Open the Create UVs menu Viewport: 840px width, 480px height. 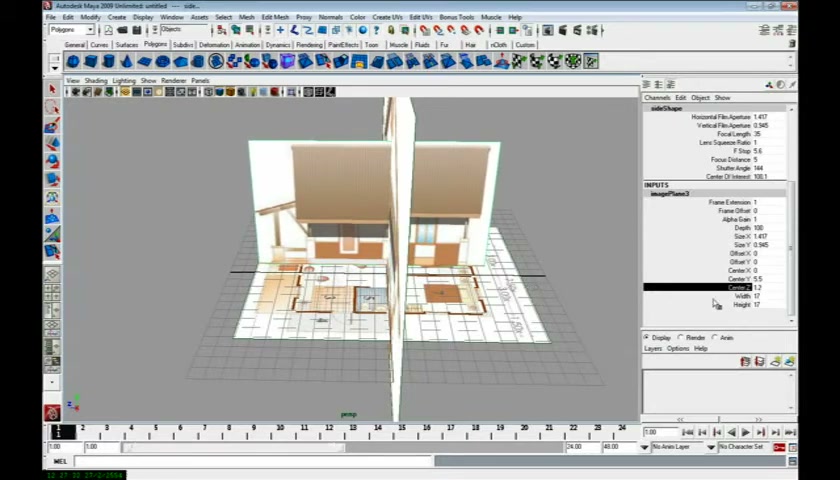click(x=387, y=17)
